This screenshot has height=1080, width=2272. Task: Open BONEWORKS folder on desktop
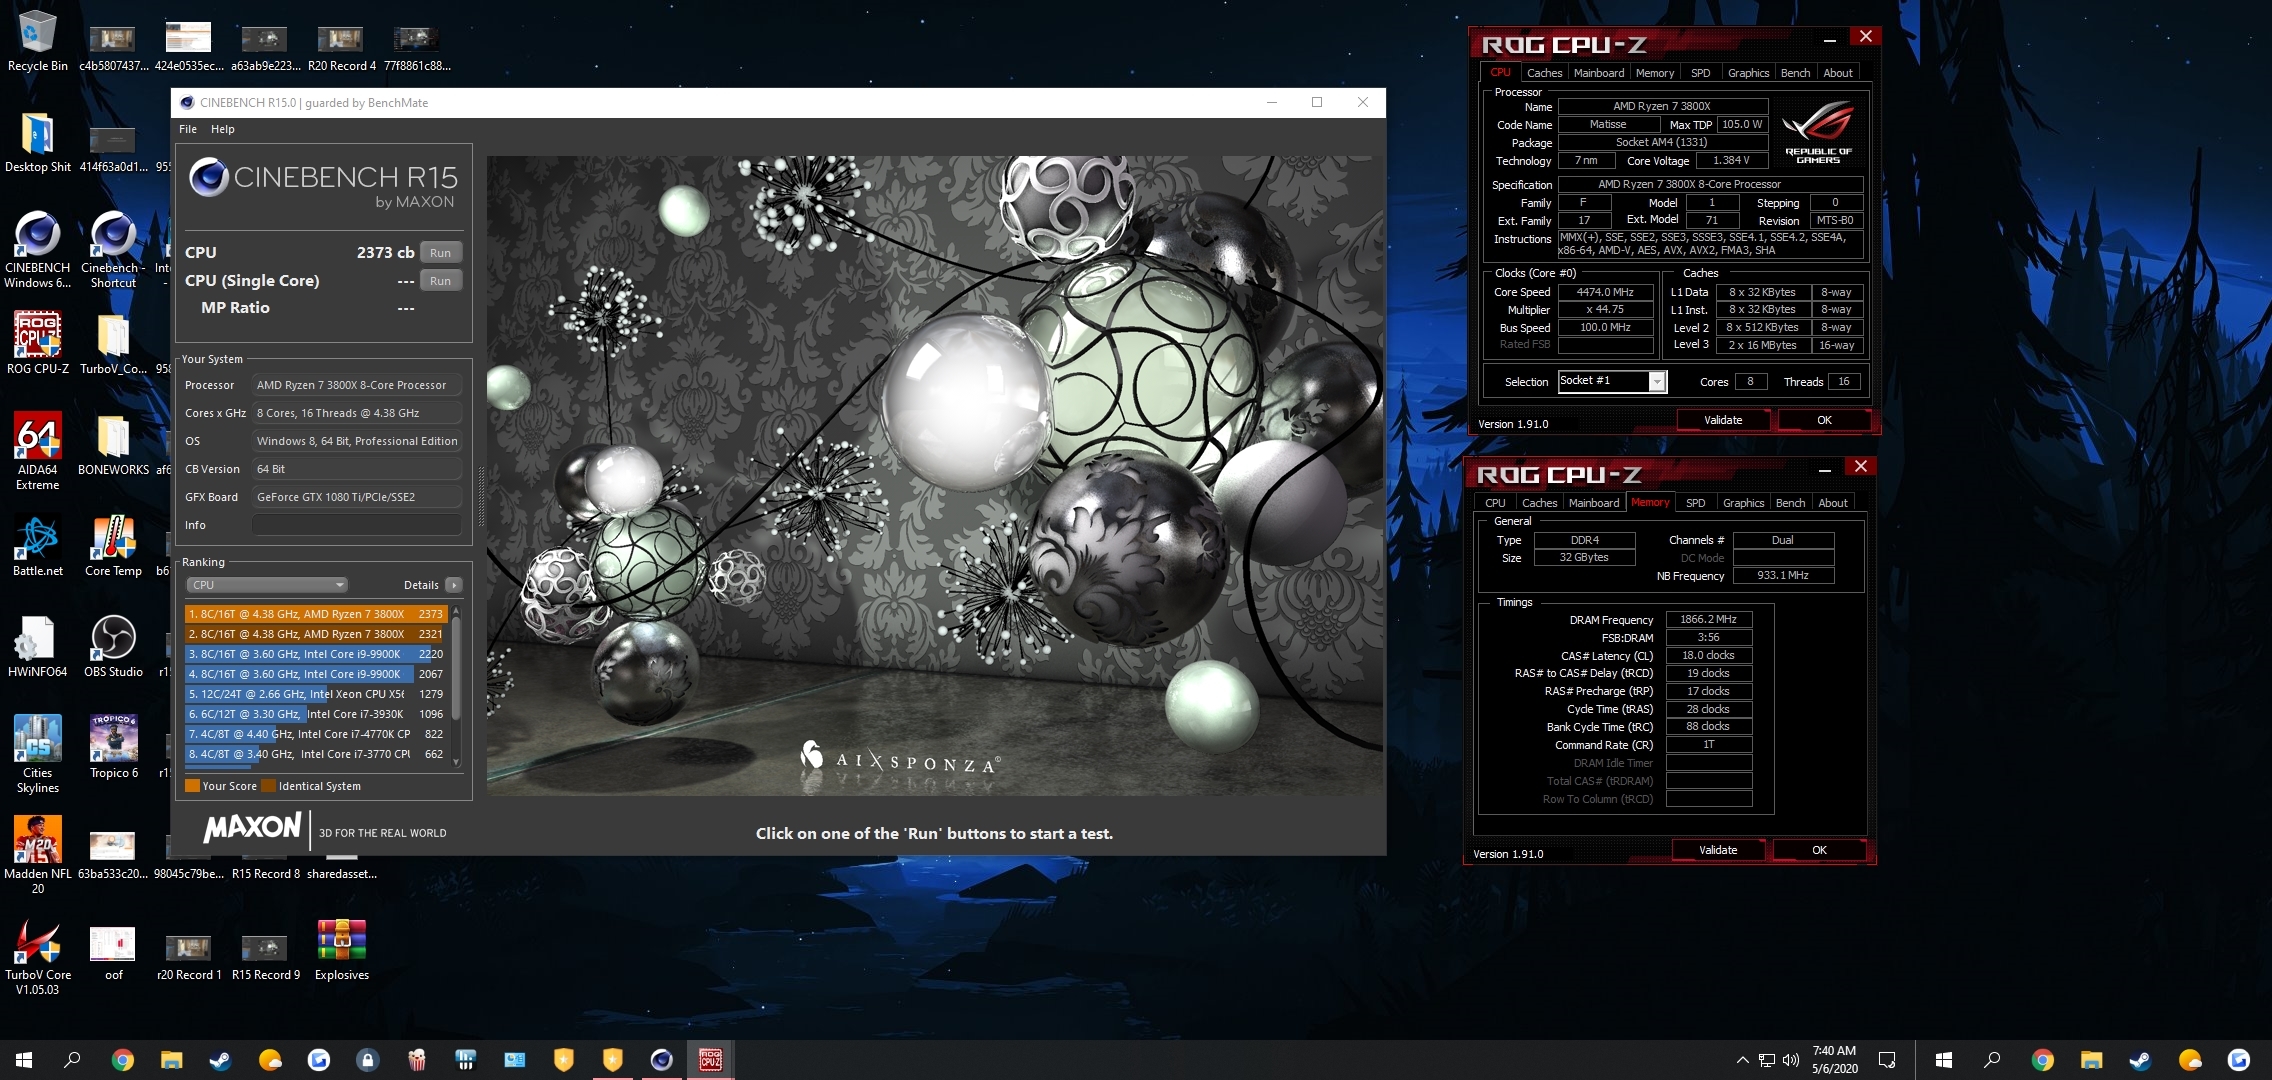(113, 445)
